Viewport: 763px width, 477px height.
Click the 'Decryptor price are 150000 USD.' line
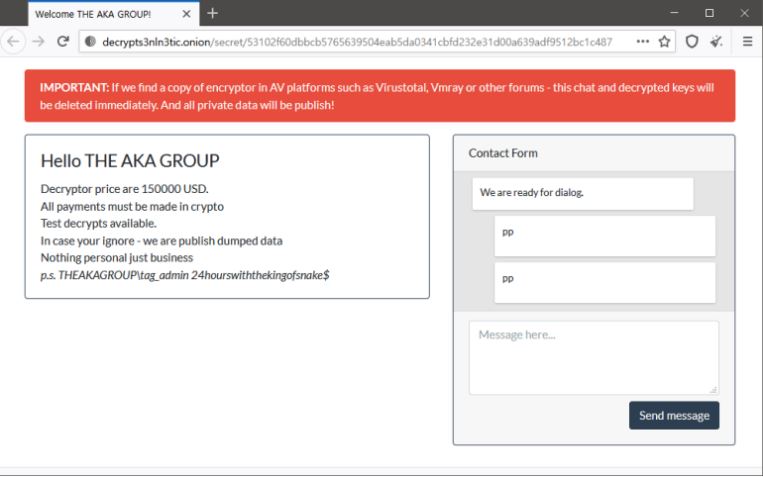click(125, 189)
